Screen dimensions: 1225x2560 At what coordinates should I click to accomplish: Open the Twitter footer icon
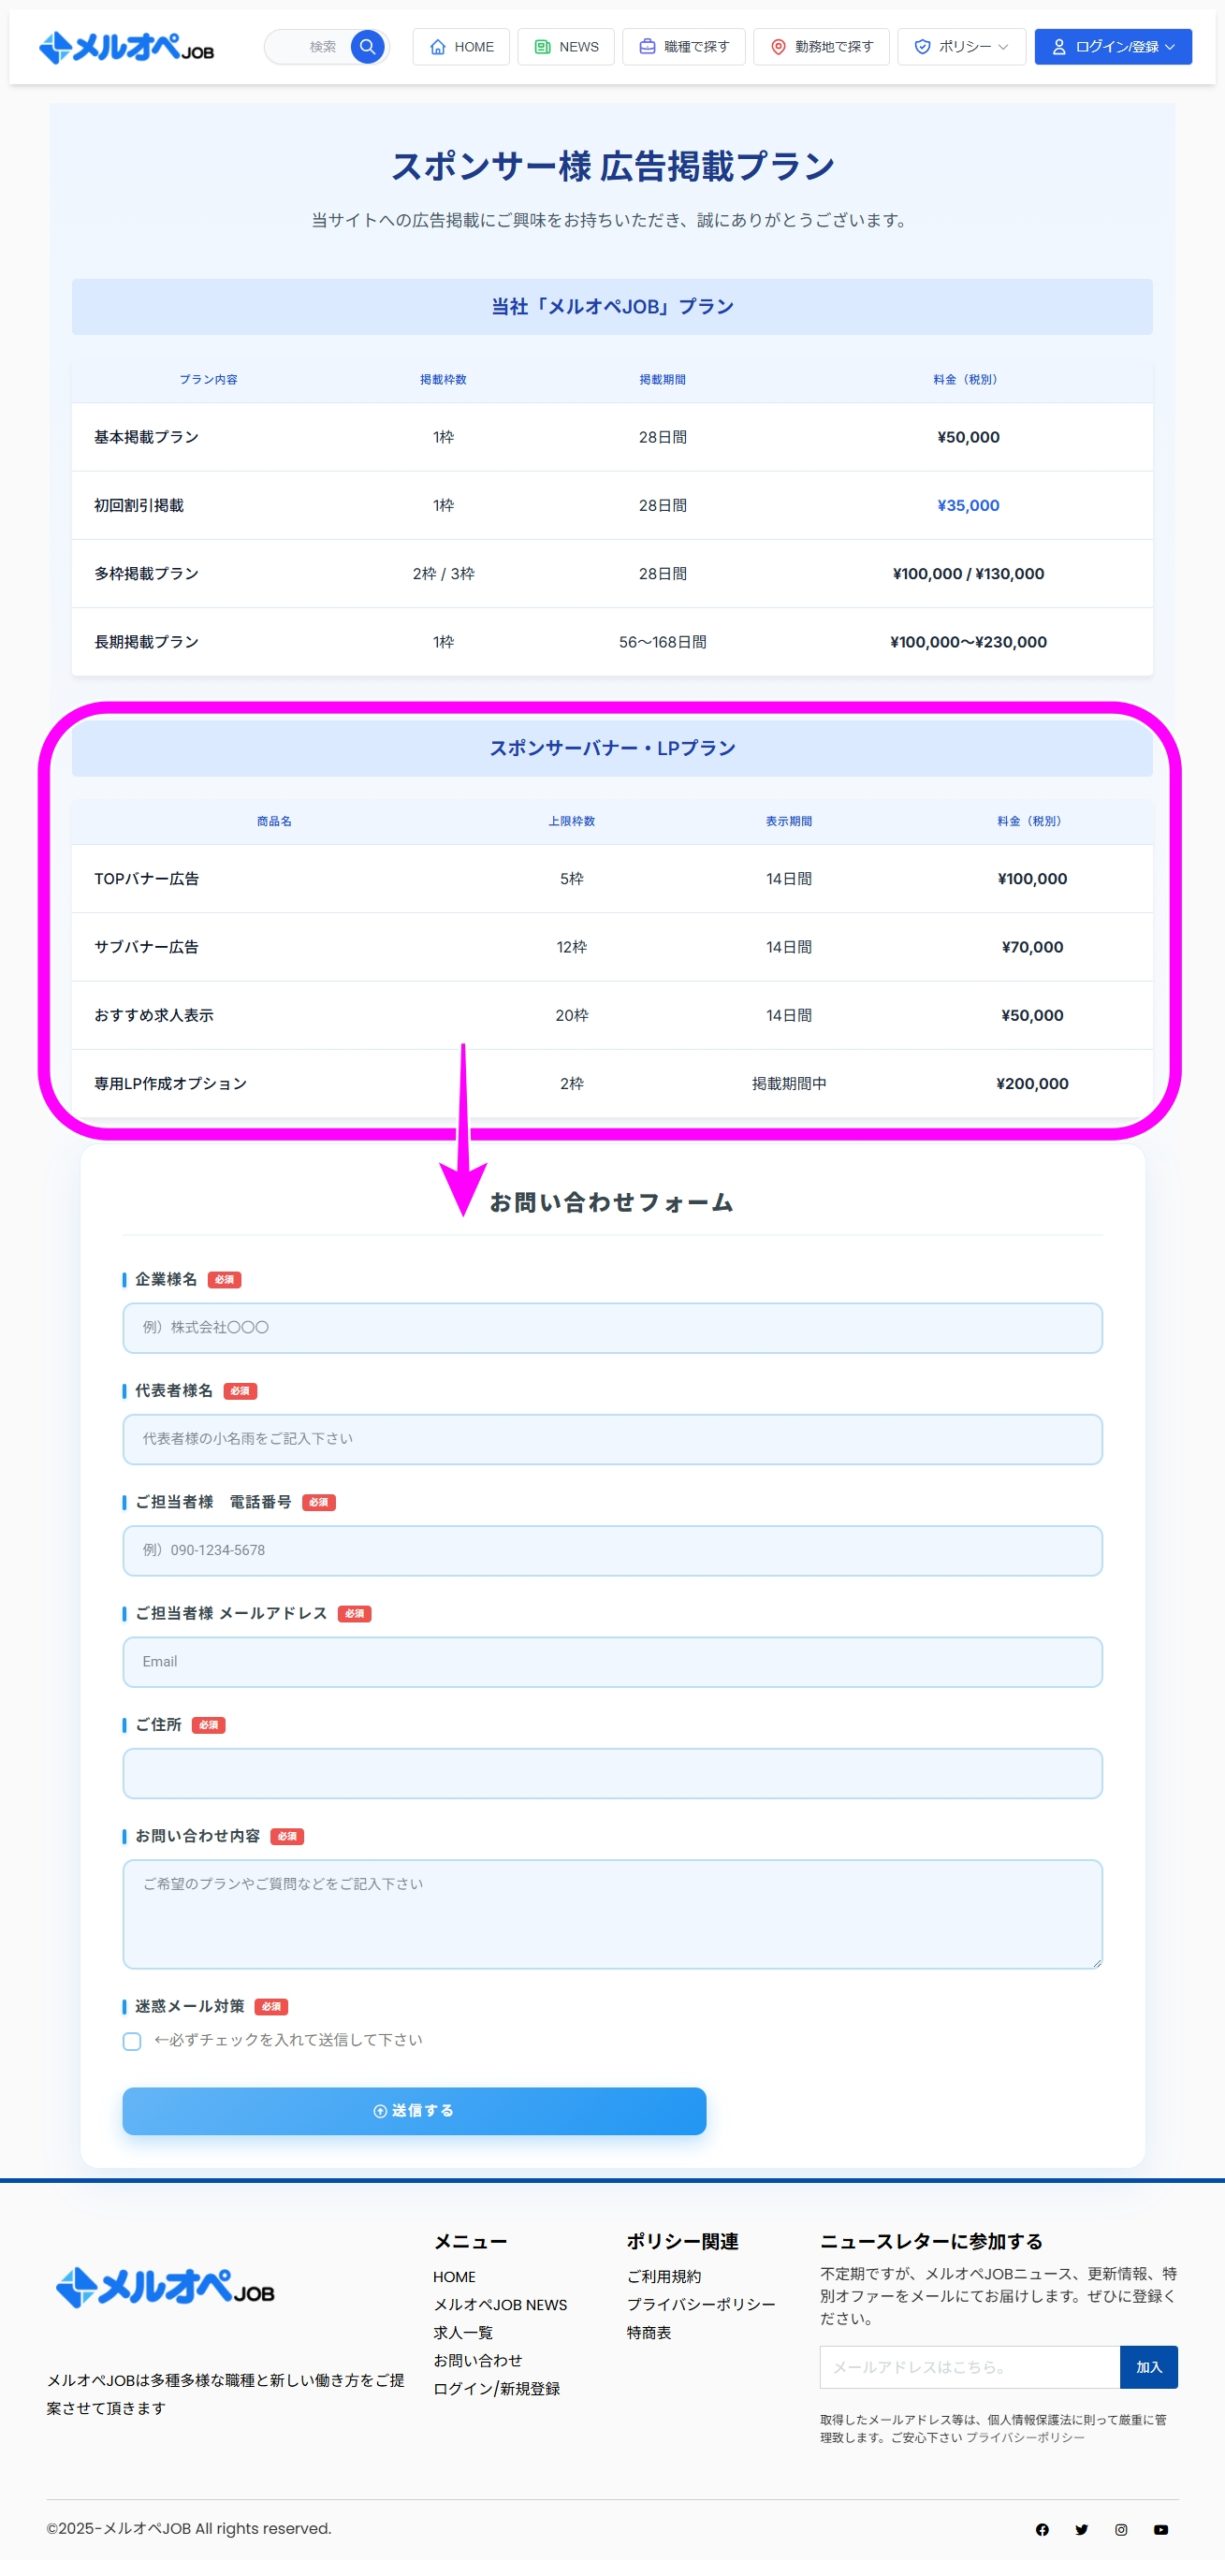point(1081,2529)
